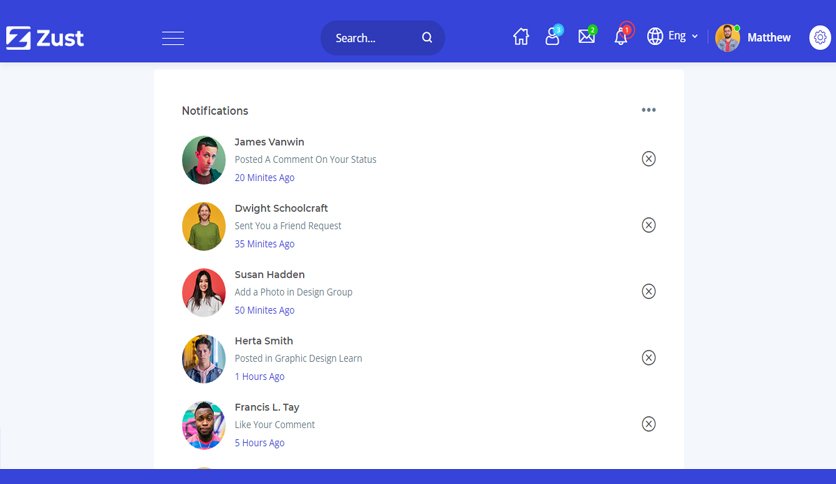
Task: Dismiss Francis L. Tay notification
Action: 648,424
